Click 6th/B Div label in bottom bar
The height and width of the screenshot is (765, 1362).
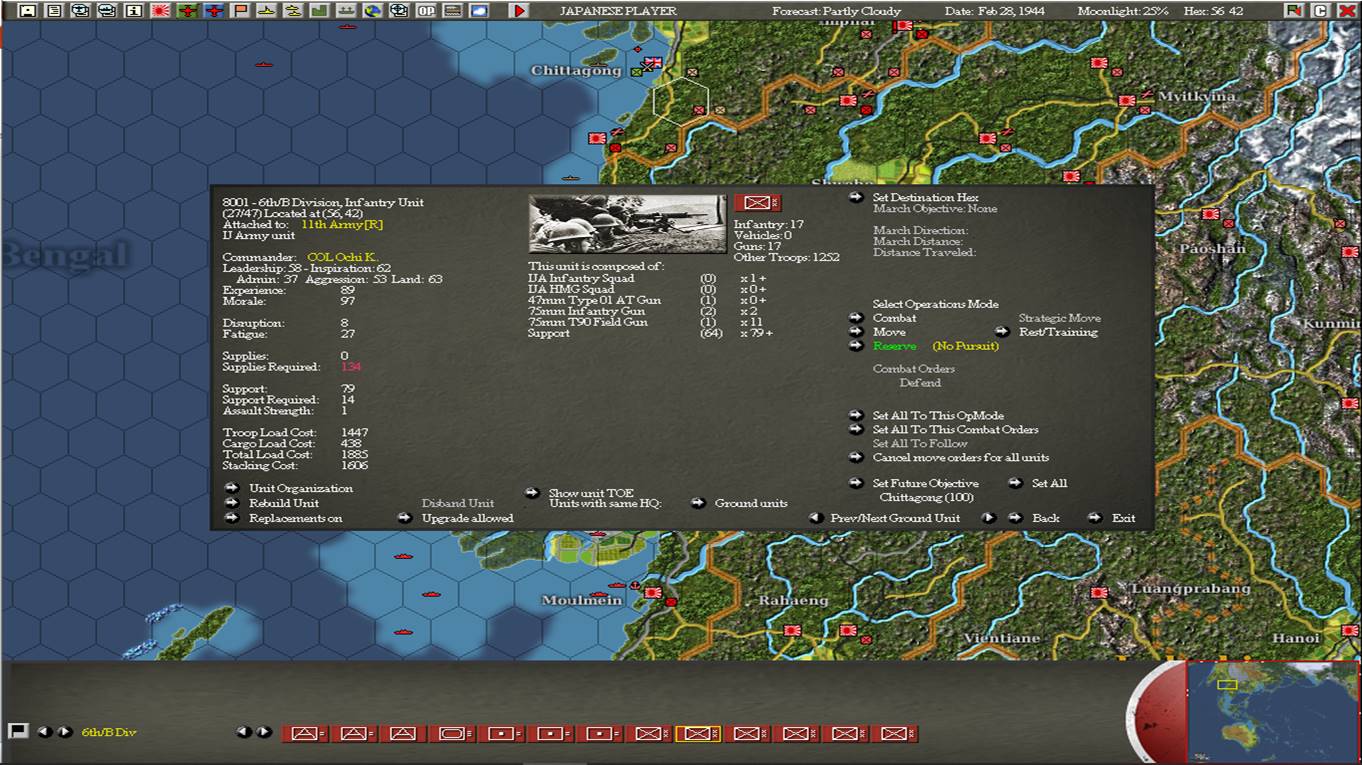tap(109, 733)
